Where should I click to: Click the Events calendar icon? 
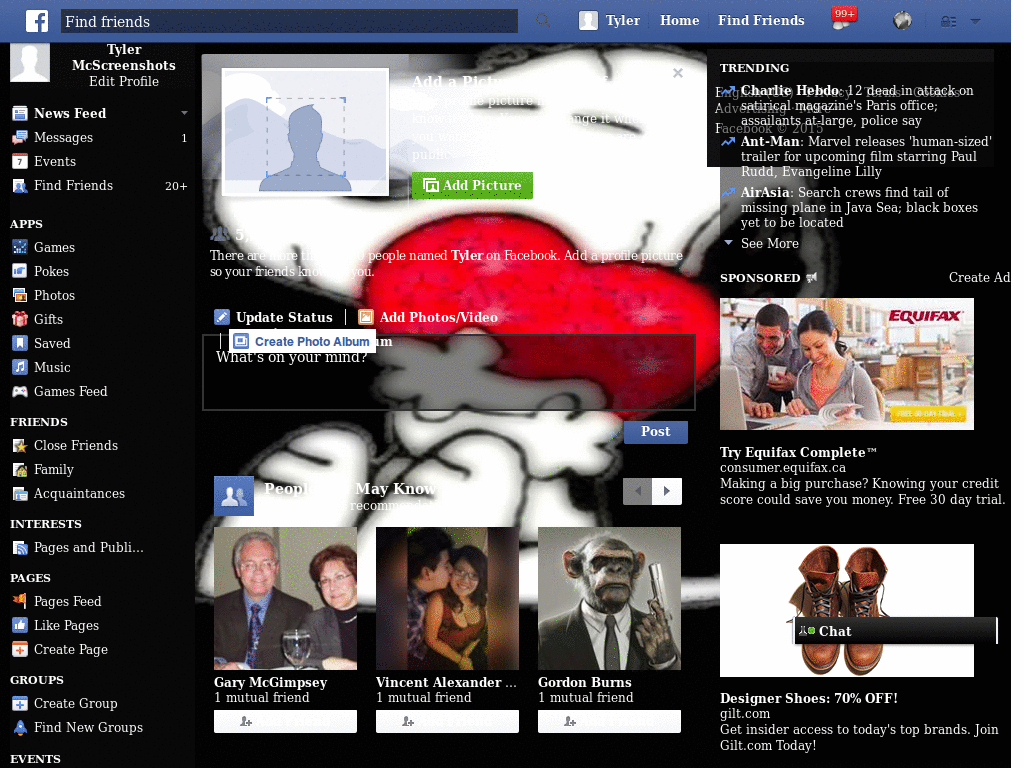[x=20, y=161]
